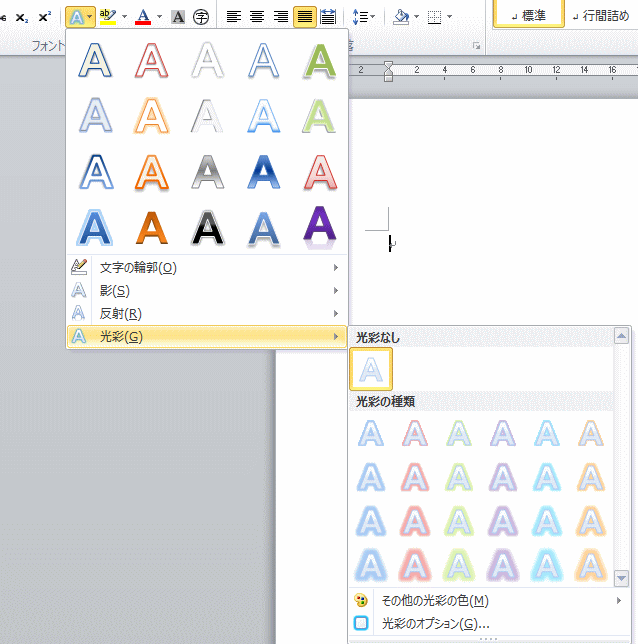
Task: Click the character shading button
Action: (178, 17)
